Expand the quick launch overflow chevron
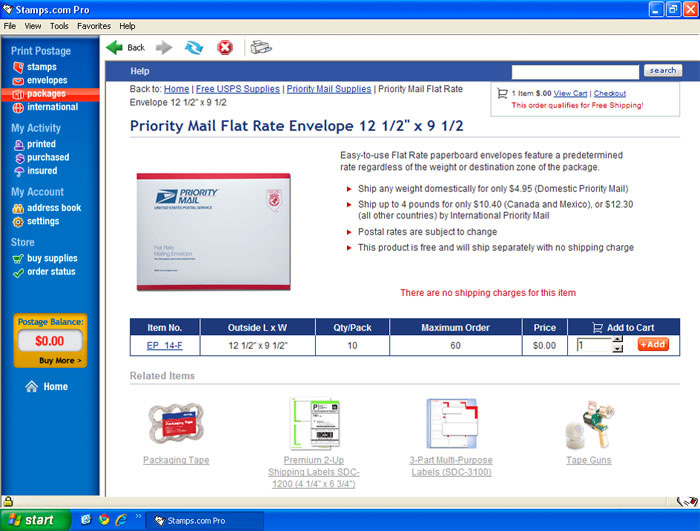This screenshot has height=531, width=700. (x=138, y=517)
